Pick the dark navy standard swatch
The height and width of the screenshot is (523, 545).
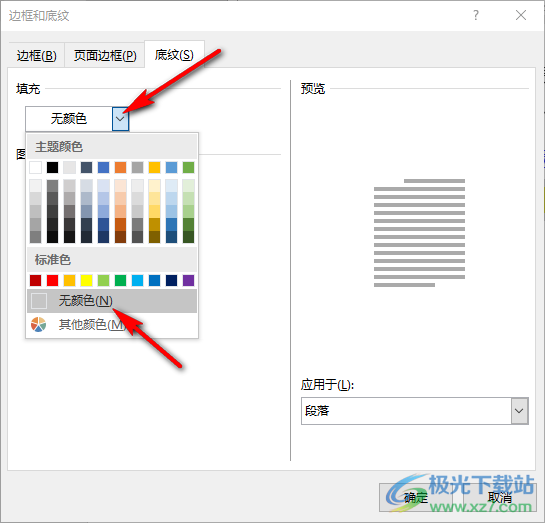click(x=172, y=280)
